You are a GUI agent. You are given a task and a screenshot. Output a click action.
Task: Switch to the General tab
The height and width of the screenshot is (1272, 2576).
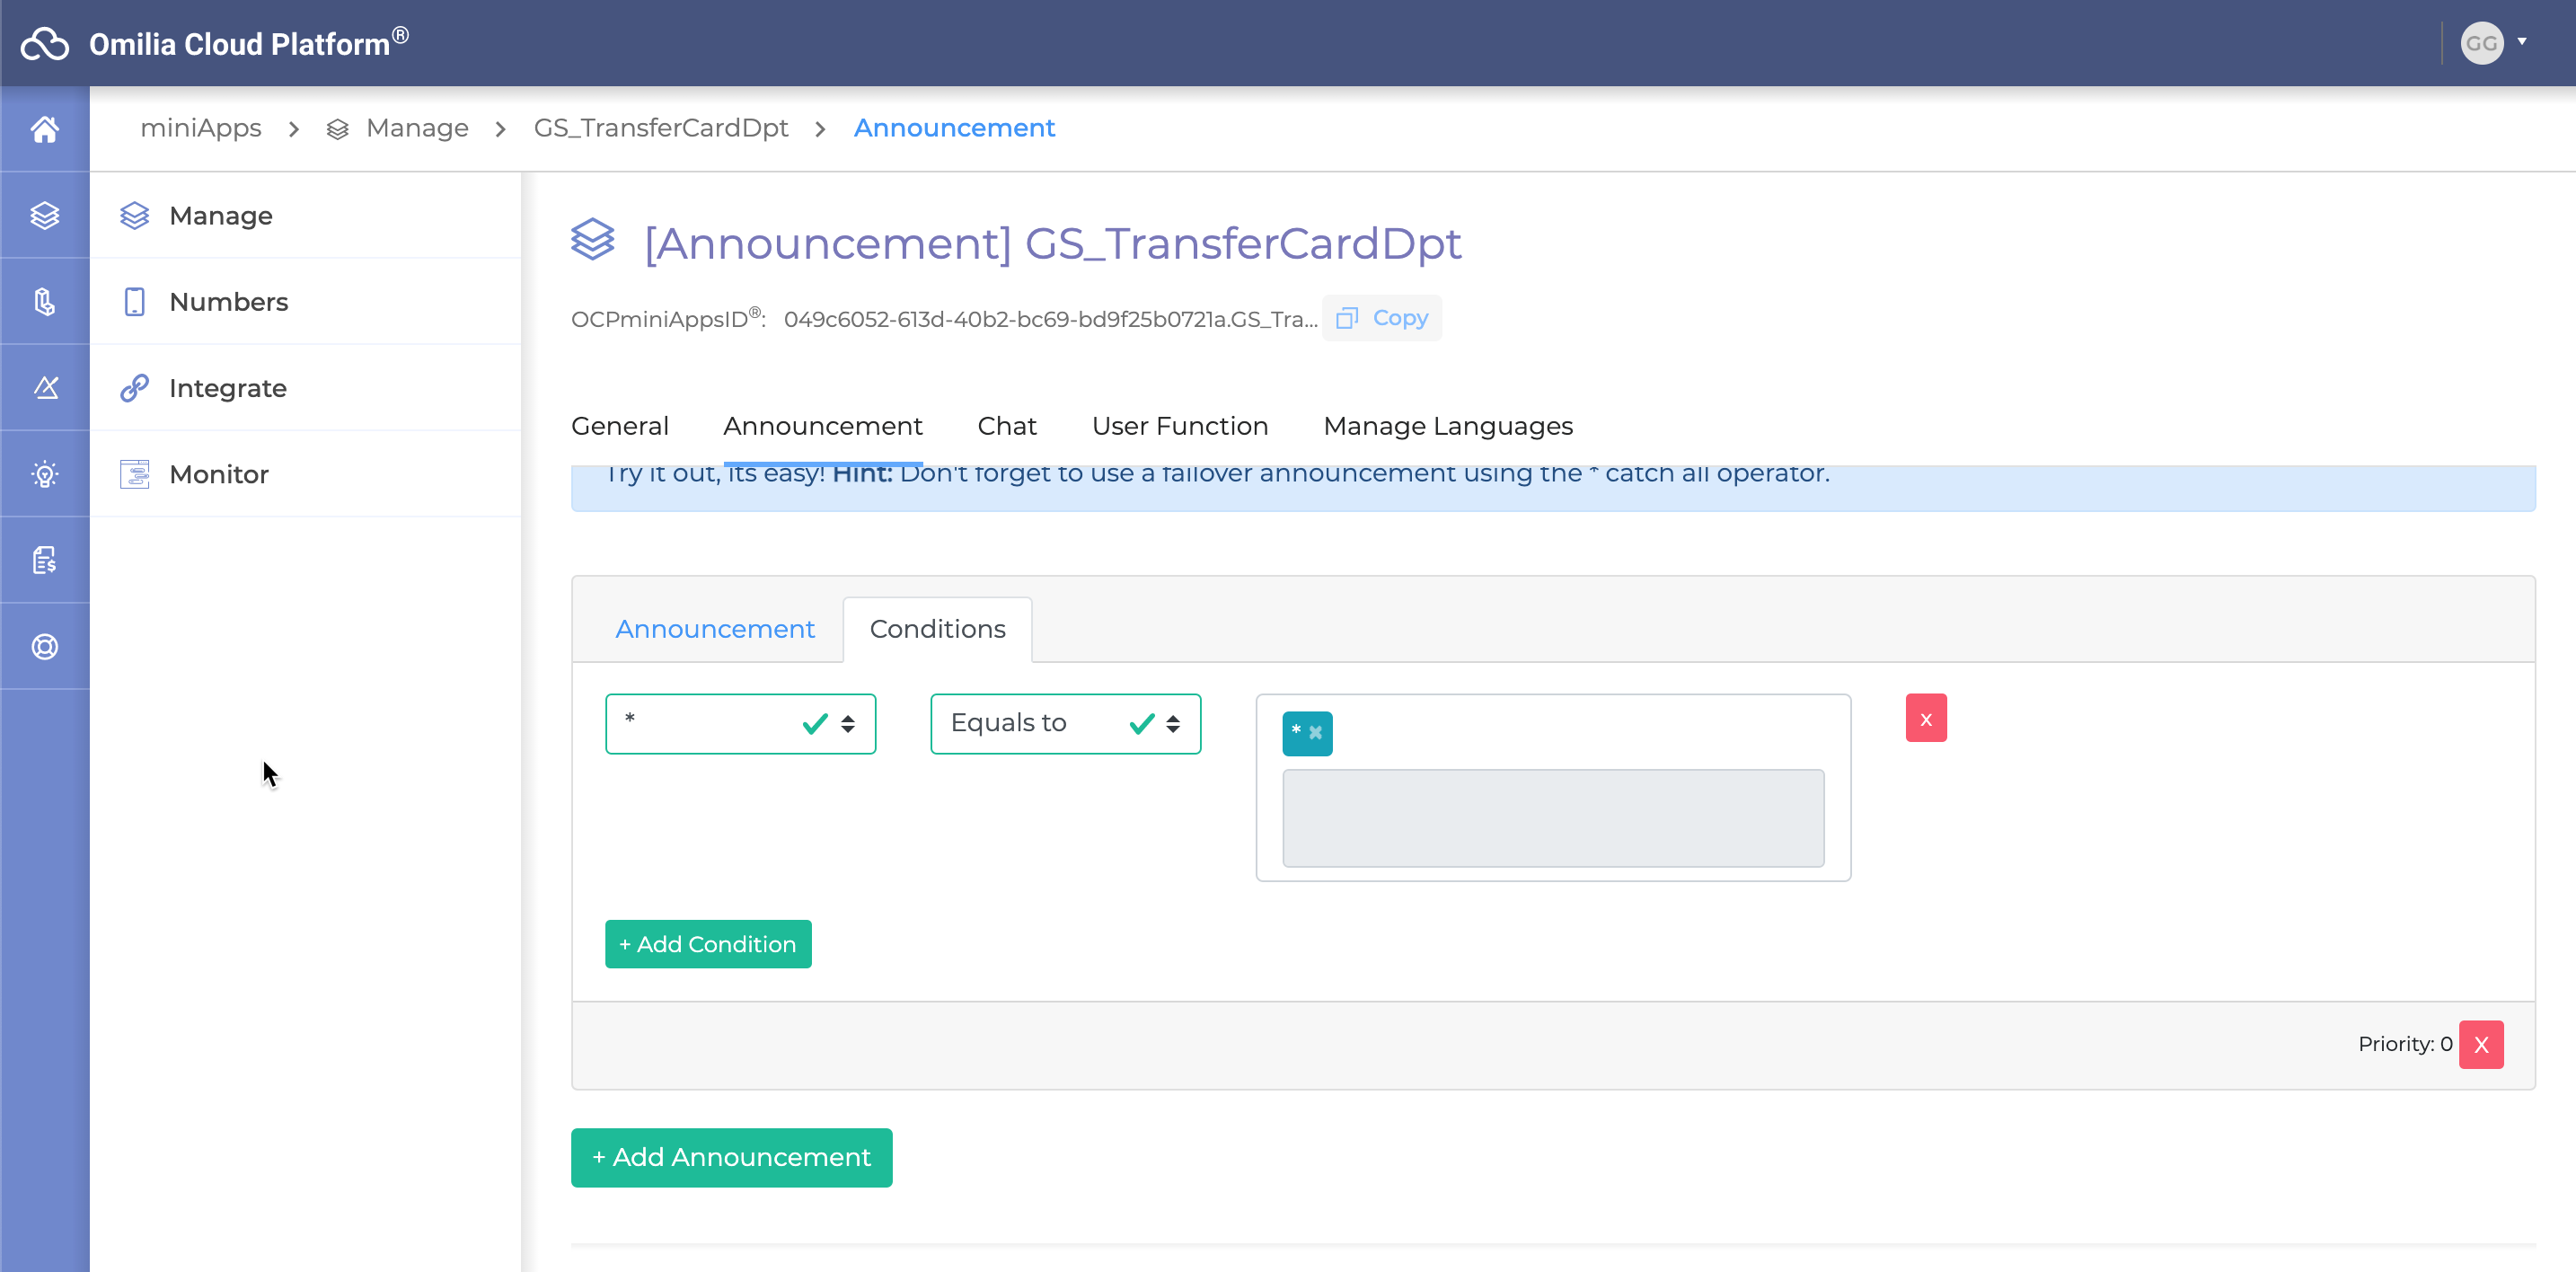(x=619, y=426)
